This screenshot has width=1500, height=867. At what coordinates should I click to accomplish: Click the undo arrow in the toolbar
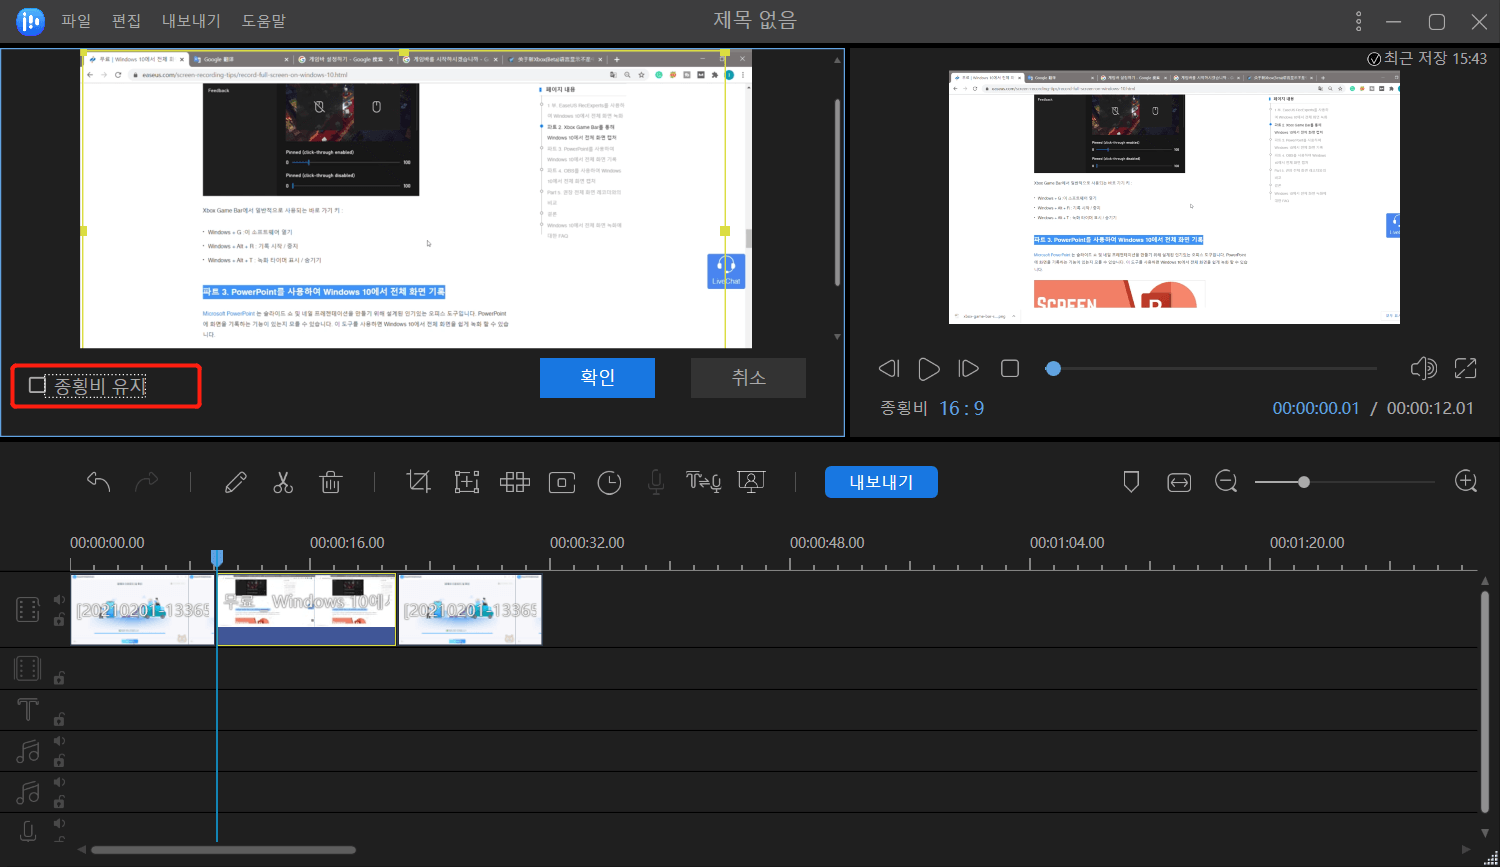click(98, 482)
